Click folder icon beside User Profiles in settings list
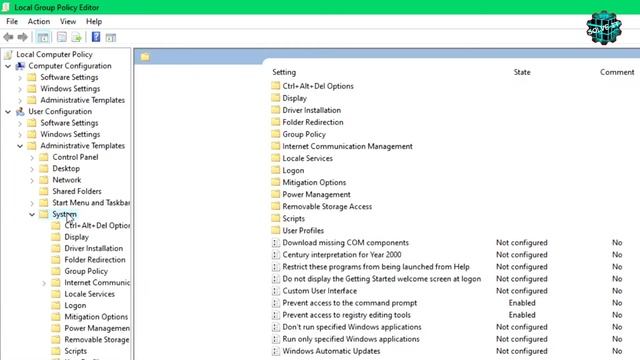Screen dimensions: 640x360 pos(276,230)
